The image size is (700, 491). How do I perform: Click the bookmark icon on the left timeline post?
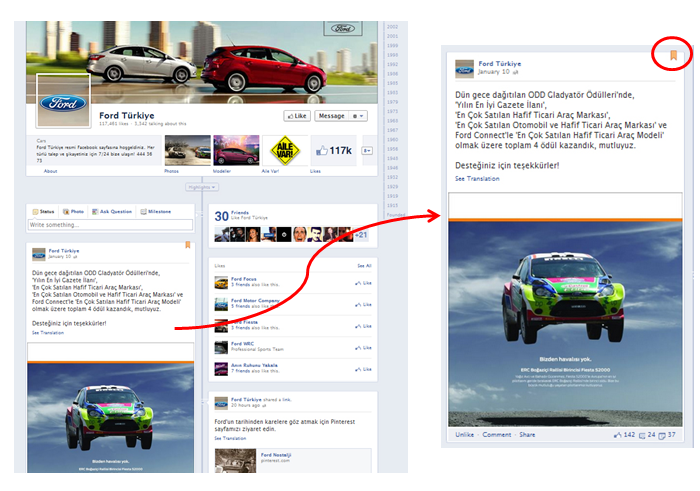point(187,244)
